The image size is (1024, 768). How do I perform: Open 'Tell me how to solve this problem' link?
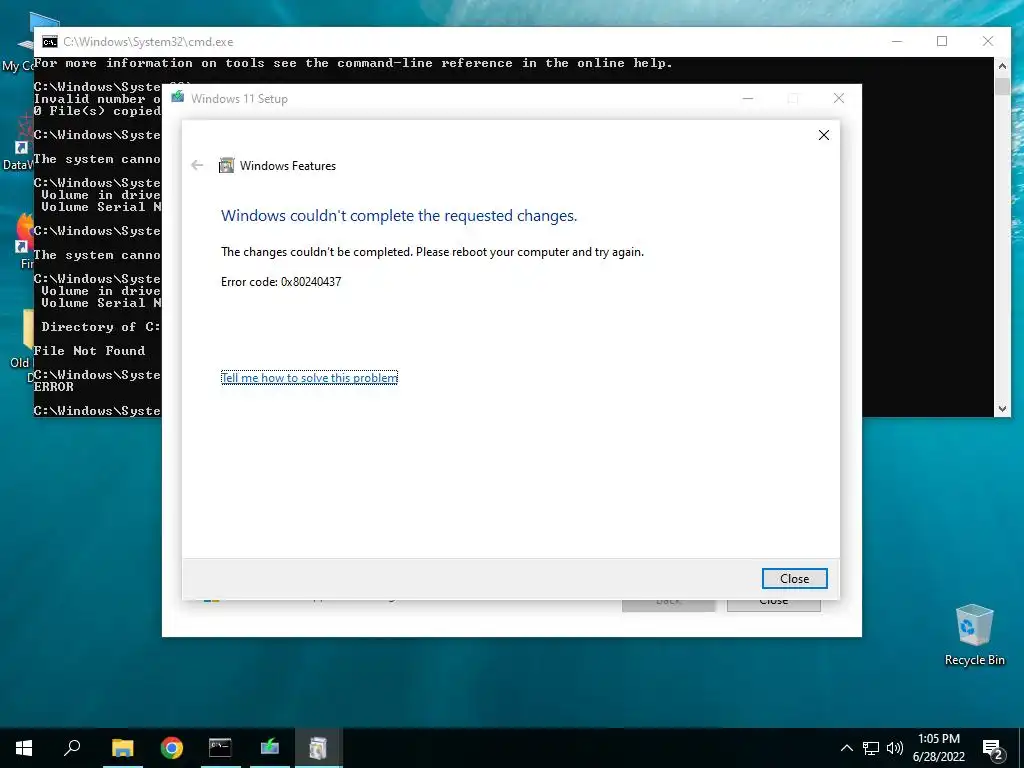pos(309,377)
